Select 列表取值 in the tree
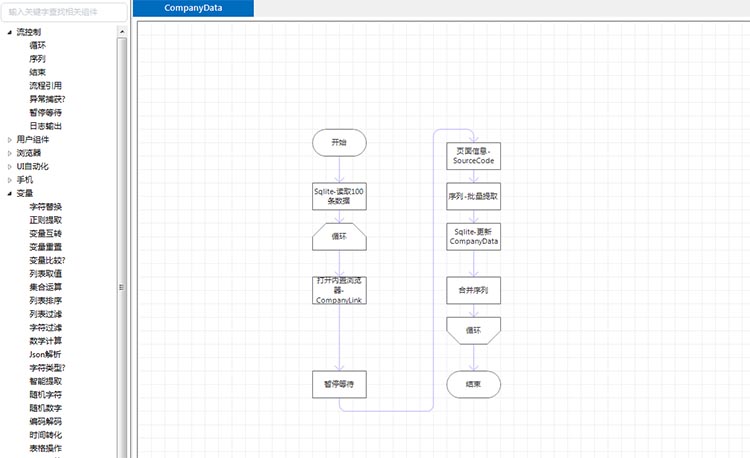750x458 pixels. tap(45, 273)
